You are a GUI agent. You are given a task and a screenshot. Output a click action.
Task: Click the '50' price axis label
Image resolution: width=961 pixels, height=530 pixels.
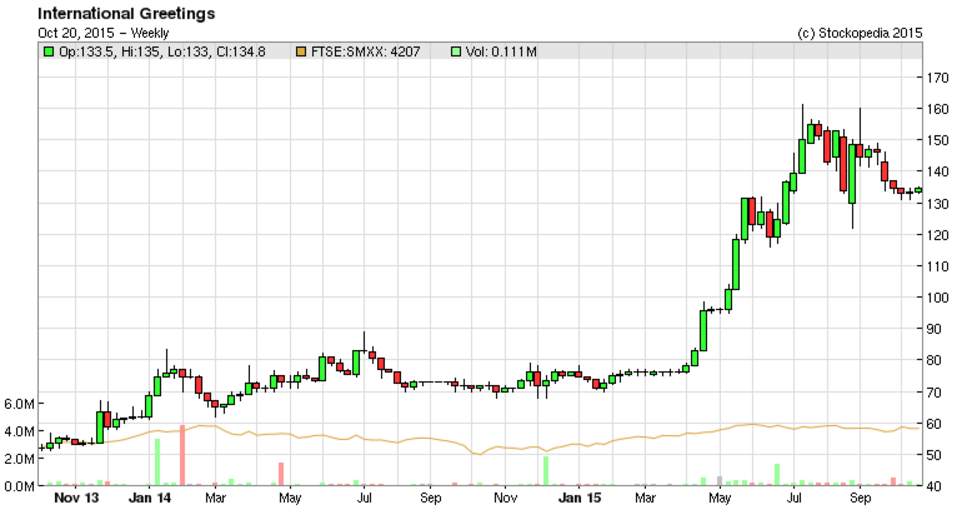pos(934,455)
